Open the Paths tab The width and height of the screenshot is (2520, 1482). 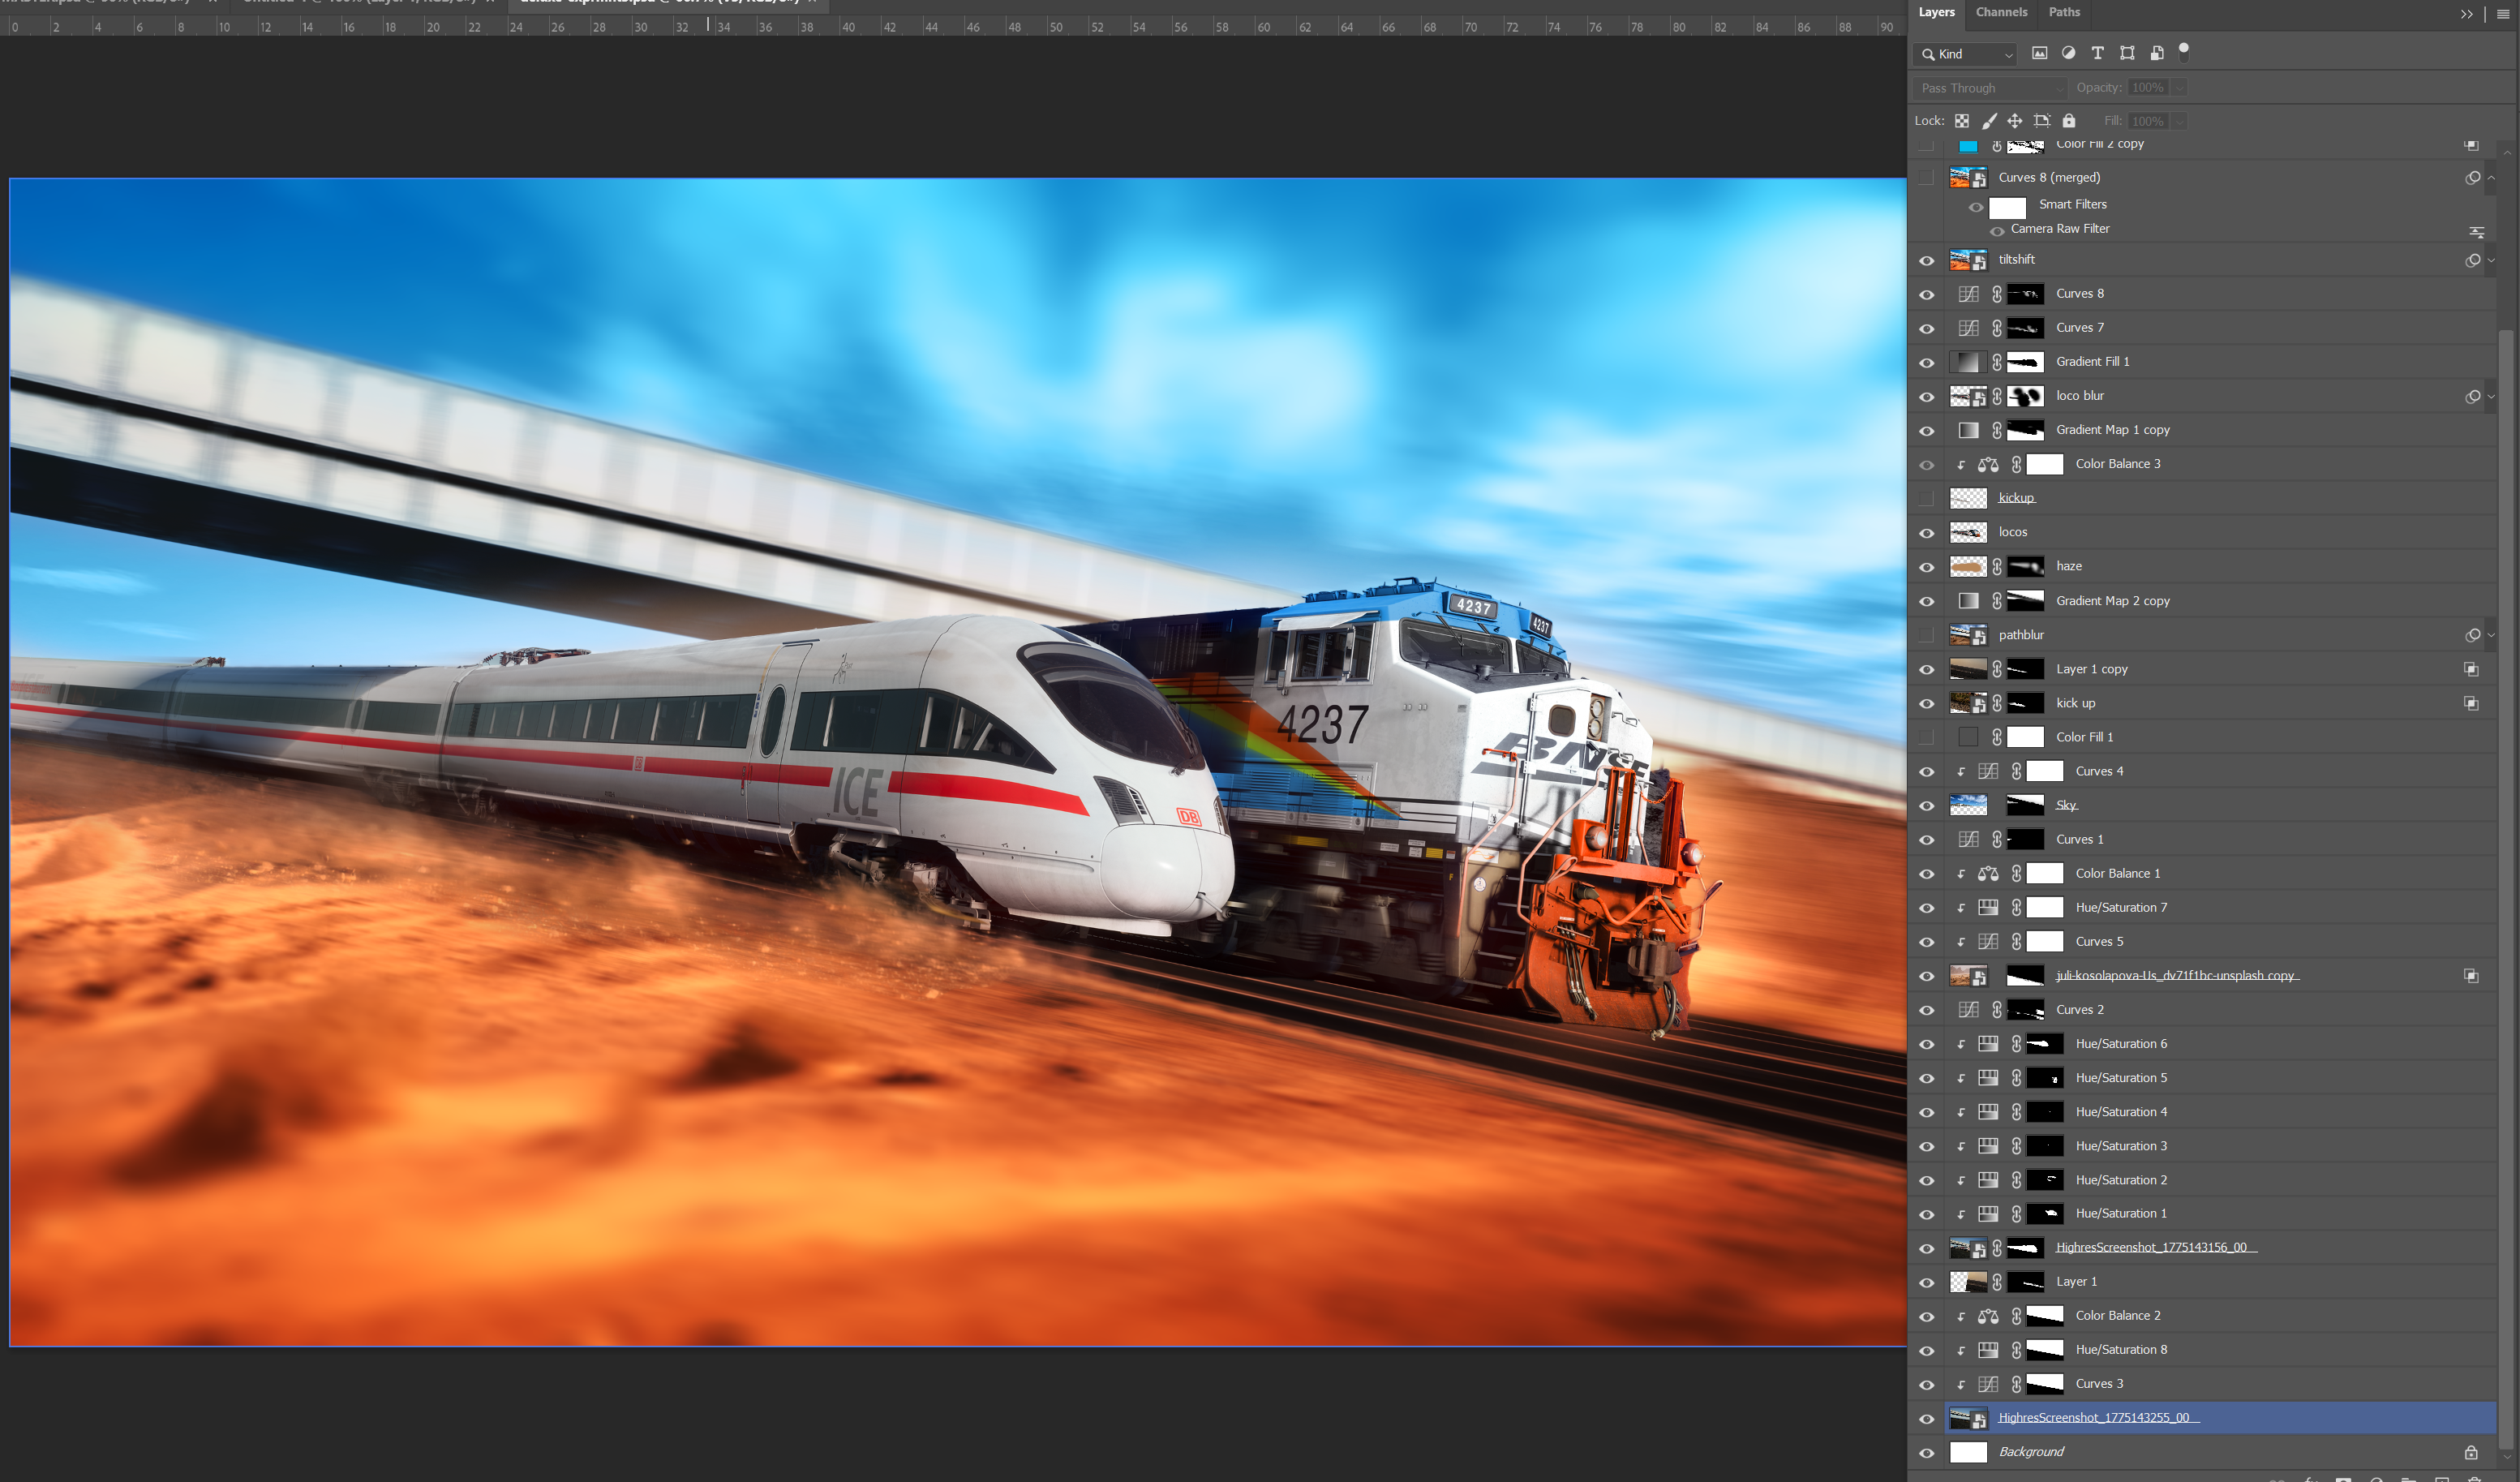[2064, 12]
